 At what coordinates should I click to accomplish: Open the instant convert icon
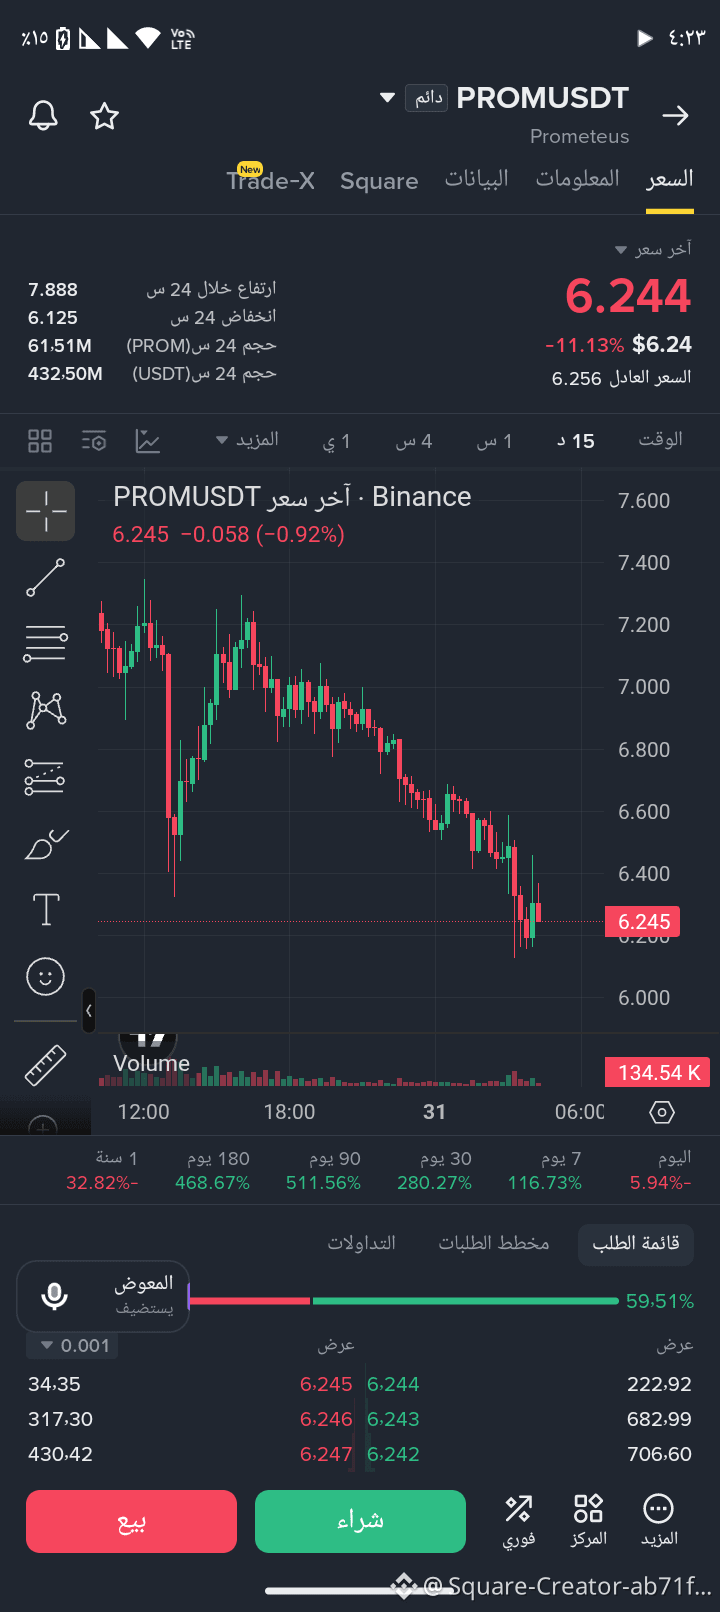pyautogui.click(x=519, y=1521)
